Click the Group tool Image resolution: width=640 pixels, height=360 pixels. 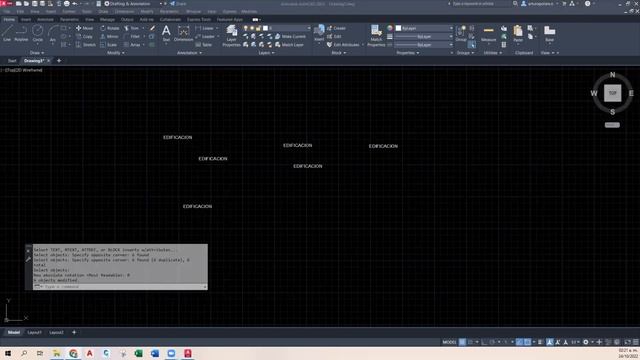pos(461,33)
